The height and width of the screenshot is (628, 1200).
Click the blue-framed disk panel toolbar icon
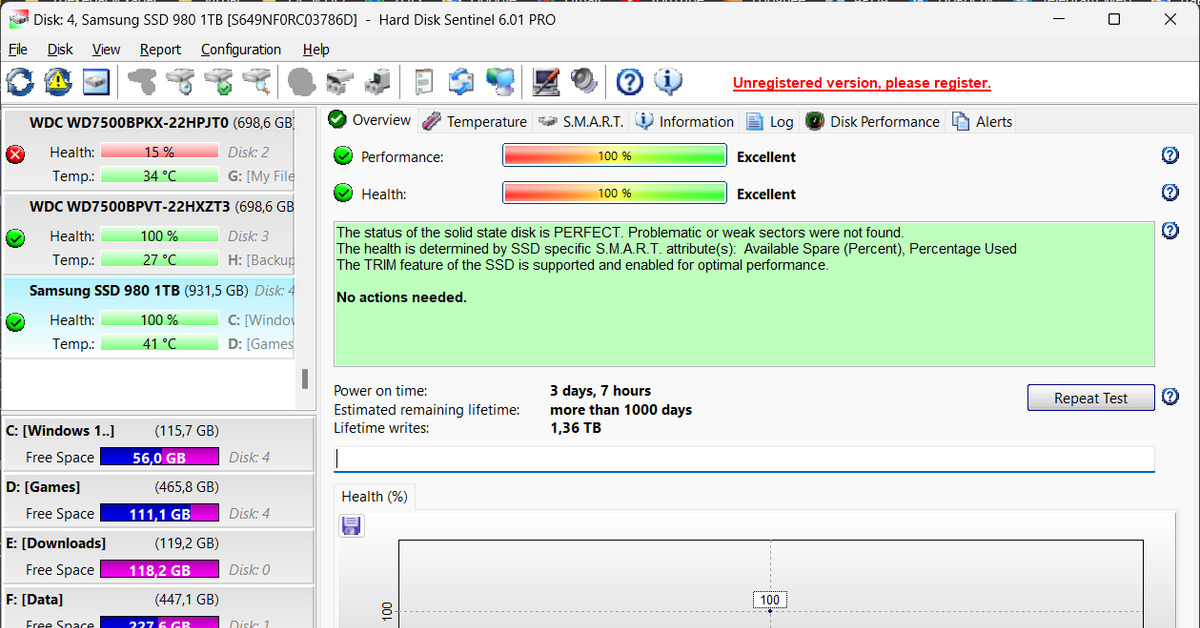pyautogui.click(x=95, y=81)
